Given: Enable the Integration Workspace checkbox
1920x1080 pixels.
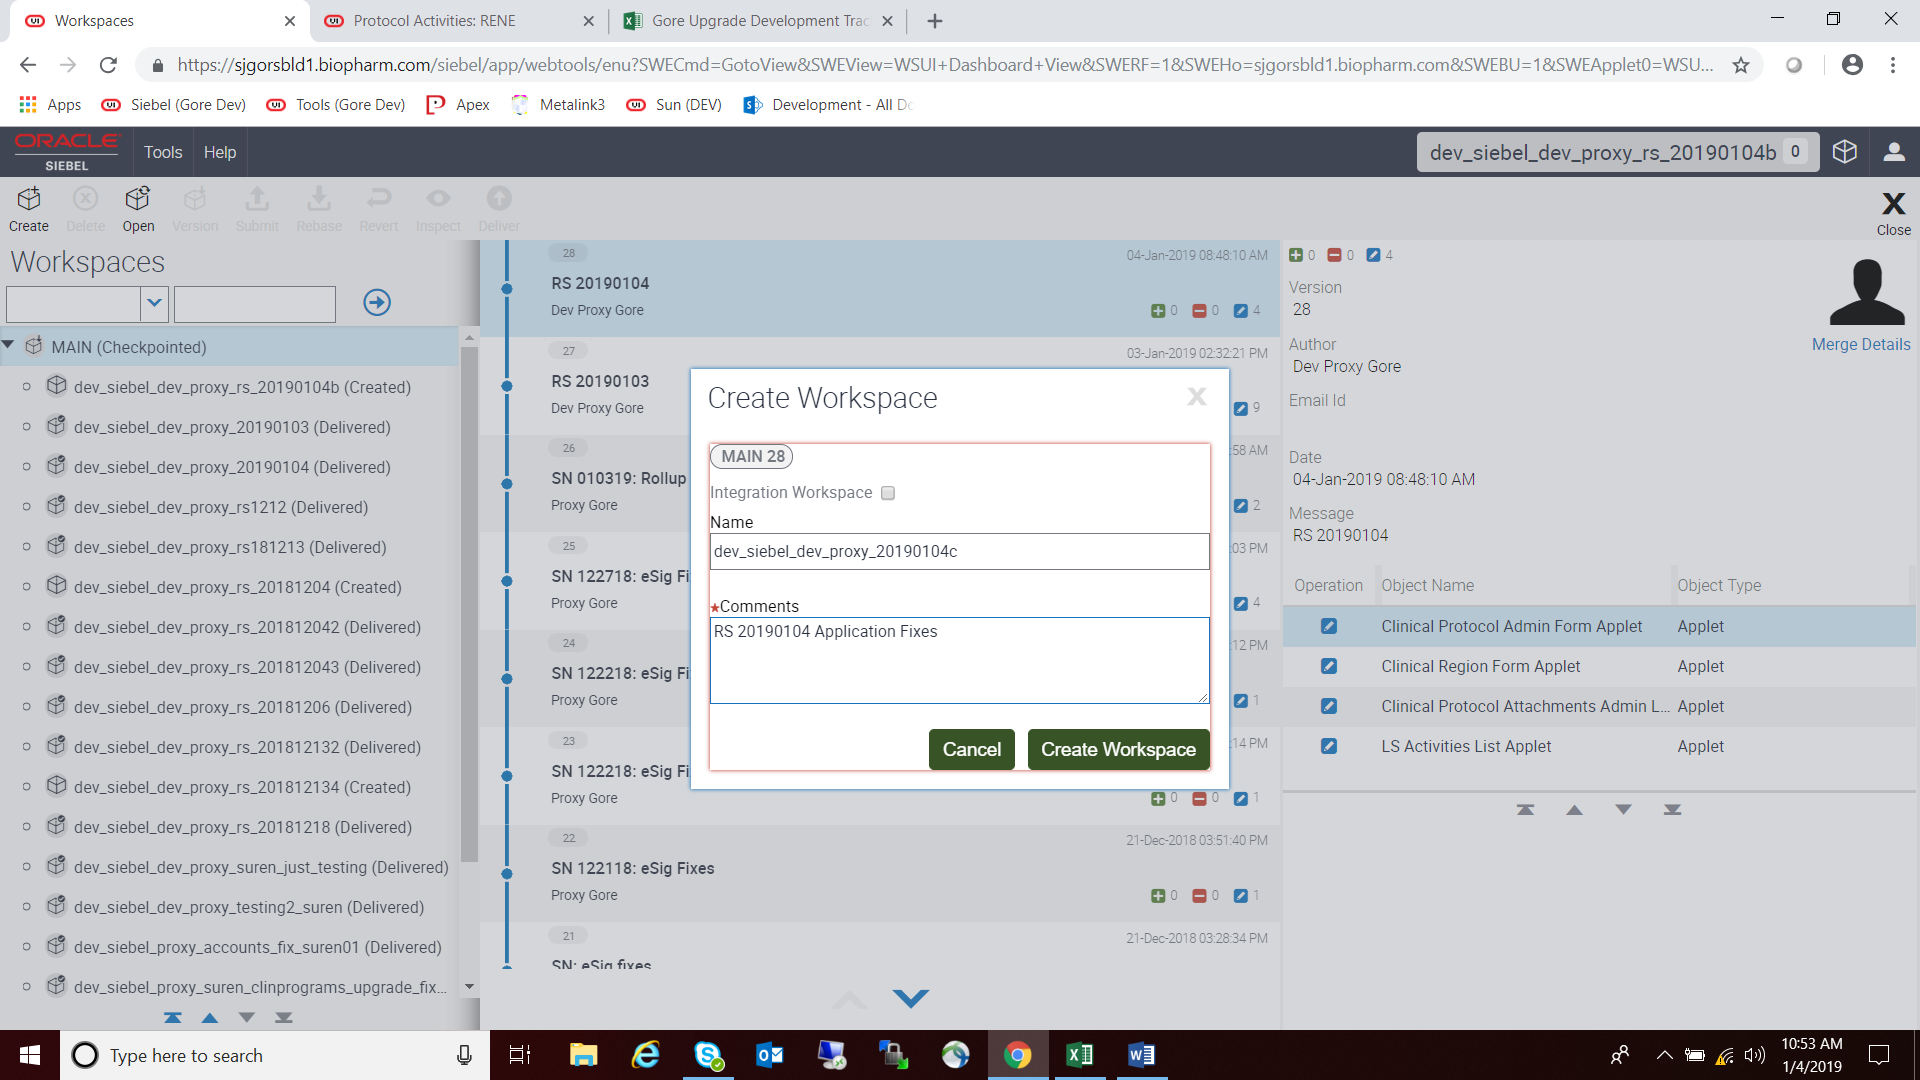Looking at the screenshot, I should 888,493.
